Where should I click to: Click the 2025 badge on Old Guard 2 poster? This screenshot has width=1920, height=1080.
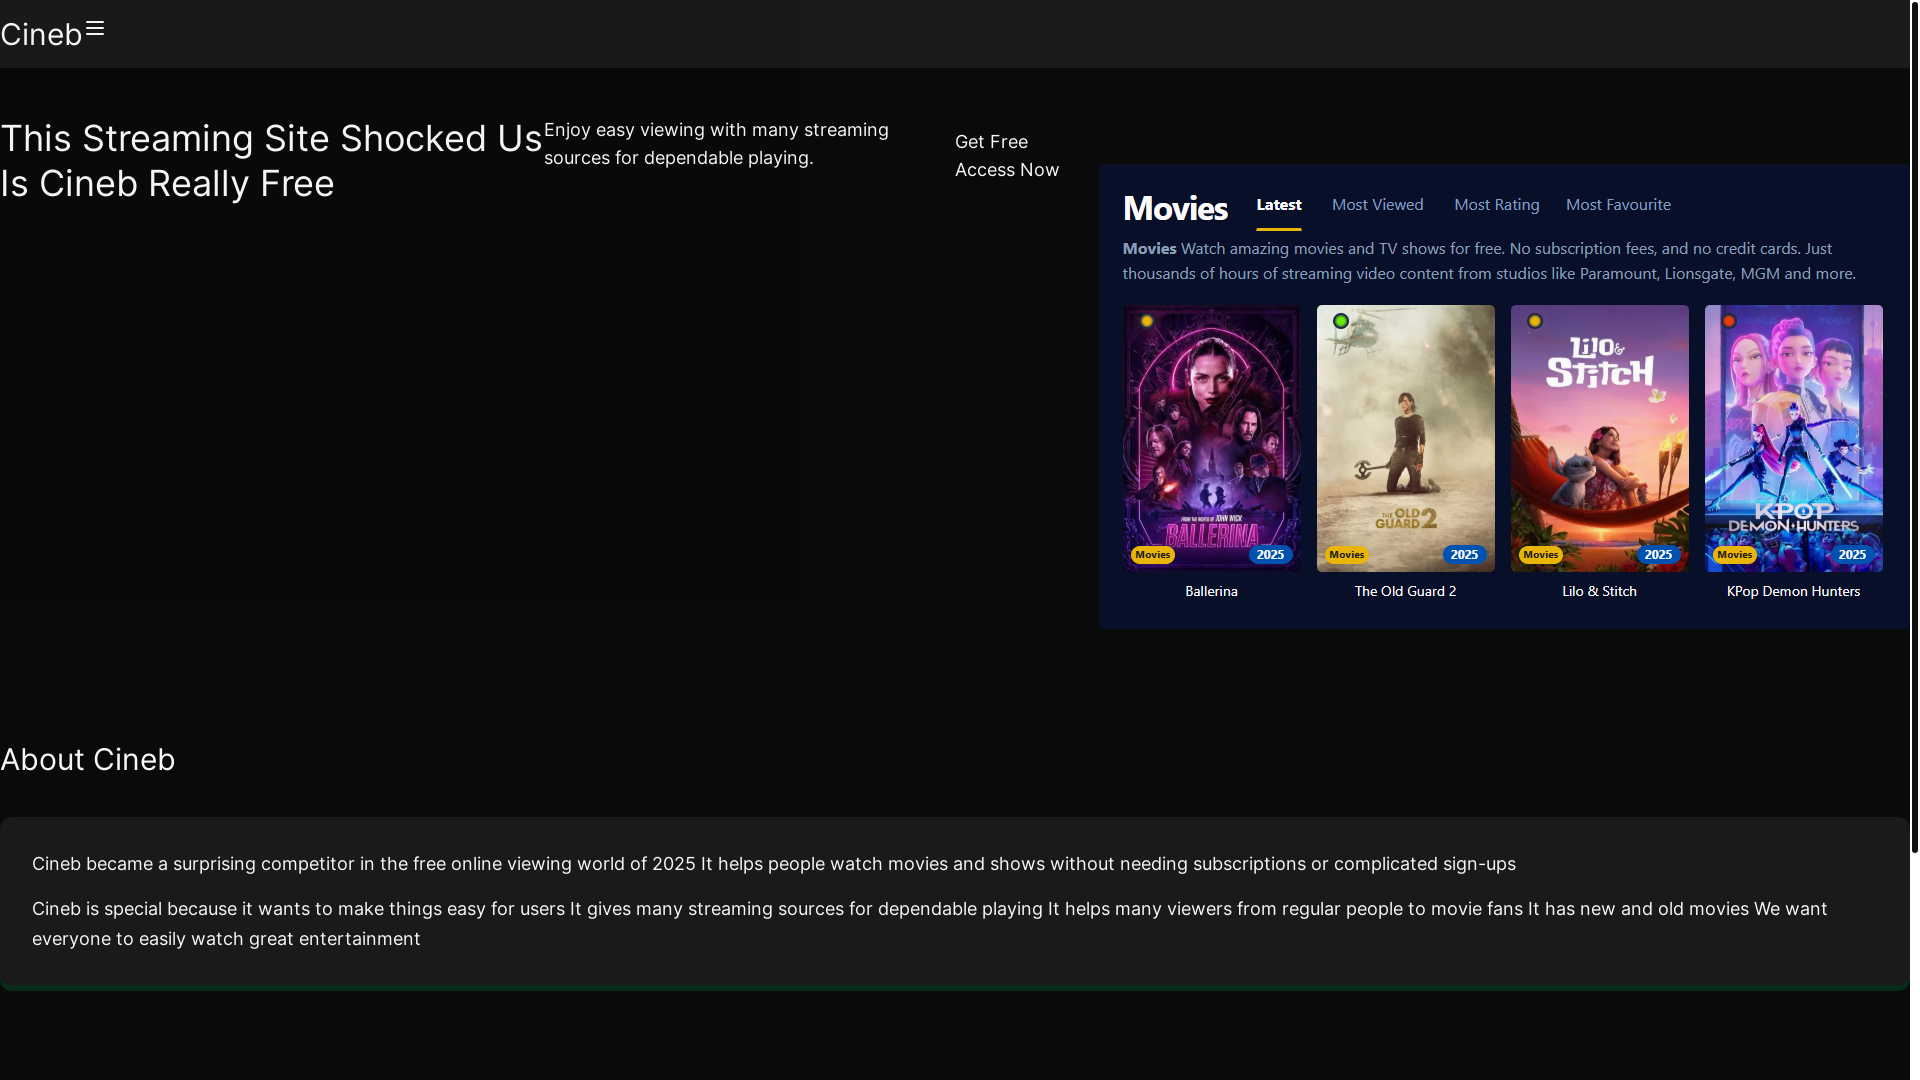1464,555
